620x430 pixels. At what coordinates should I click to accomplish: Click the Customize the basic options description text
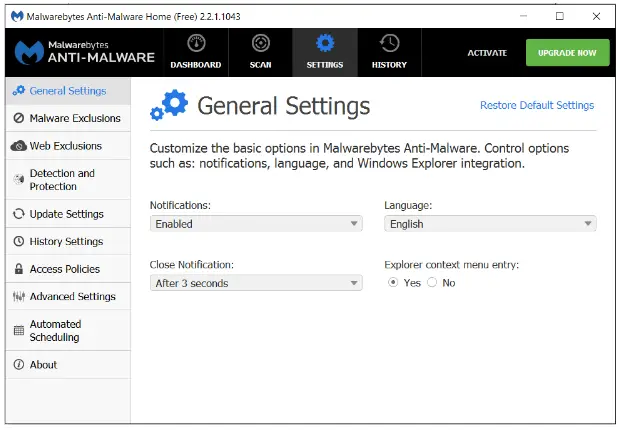(x=359, y=155)
